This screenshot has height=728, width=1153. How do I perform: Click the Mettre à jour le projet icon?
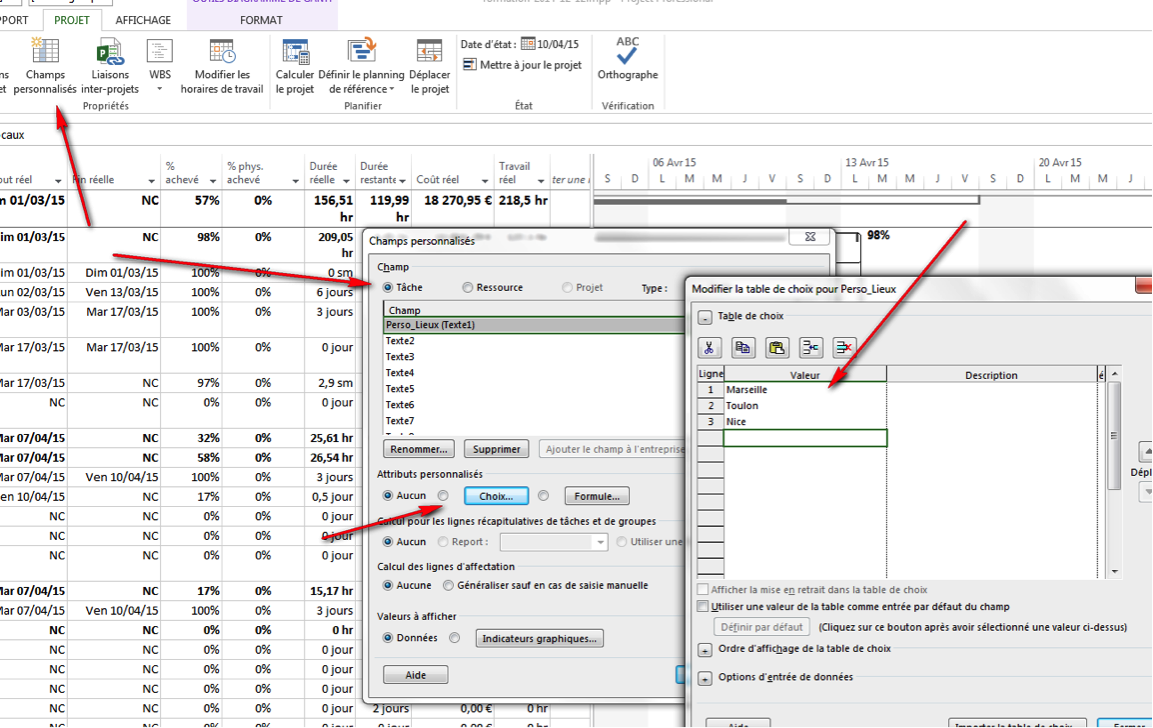pyautogui.click(x=470, y=65)
